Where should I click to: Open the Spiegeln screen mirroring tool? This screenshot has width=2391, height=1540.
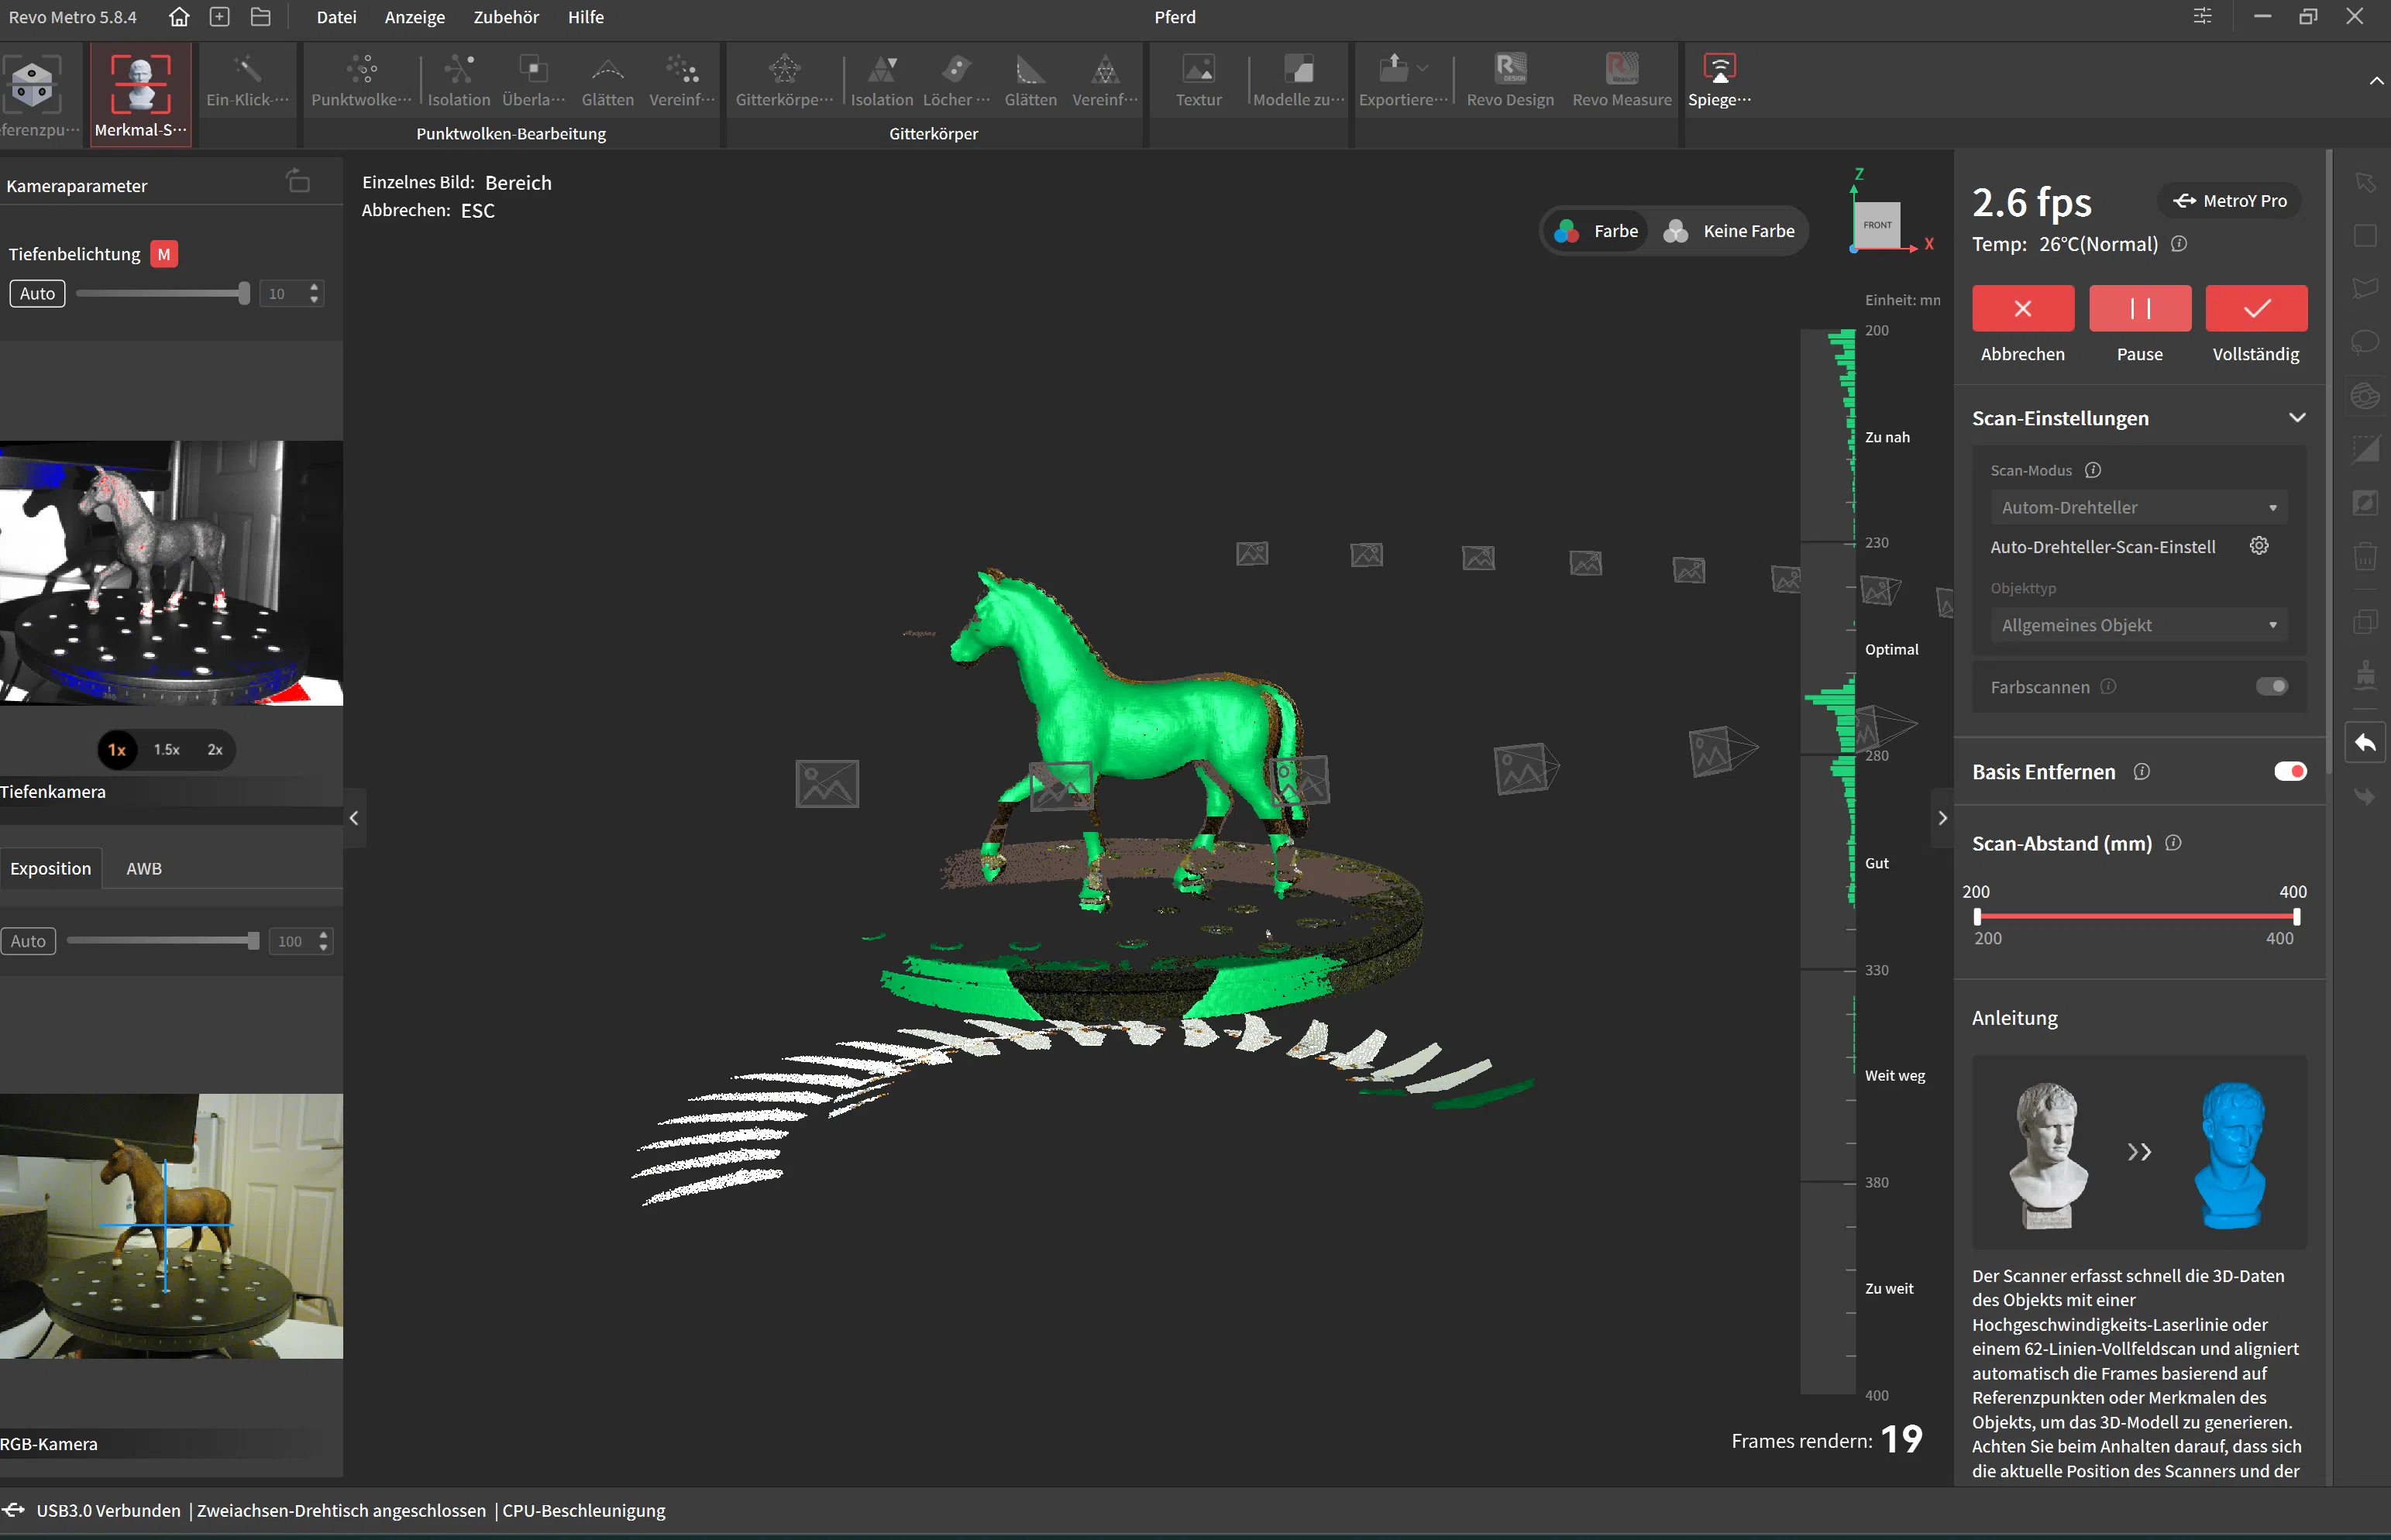1719,70
